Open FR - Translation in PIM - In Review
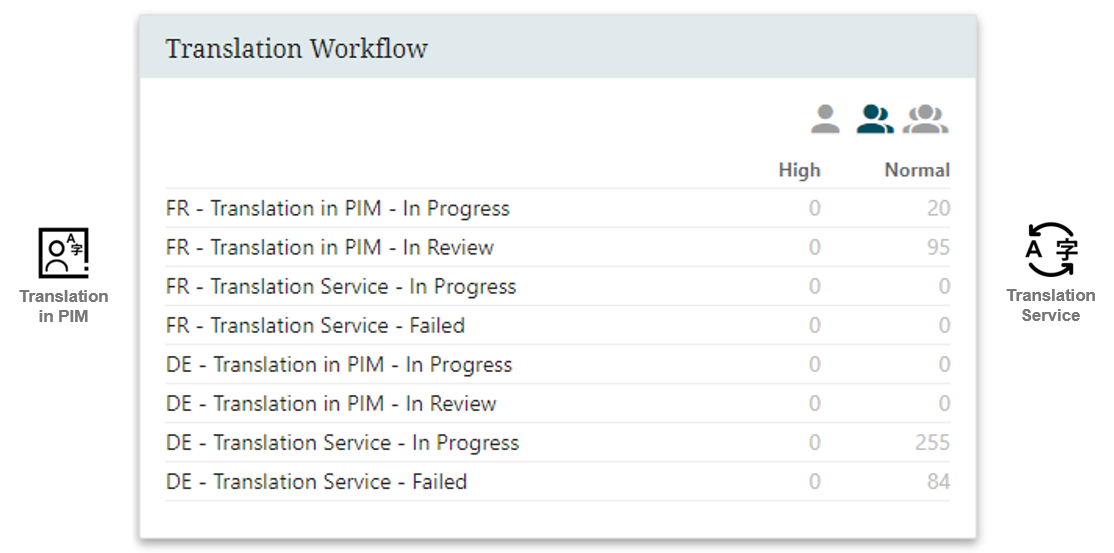This screenshot has height=553, width=1114. 558,247
